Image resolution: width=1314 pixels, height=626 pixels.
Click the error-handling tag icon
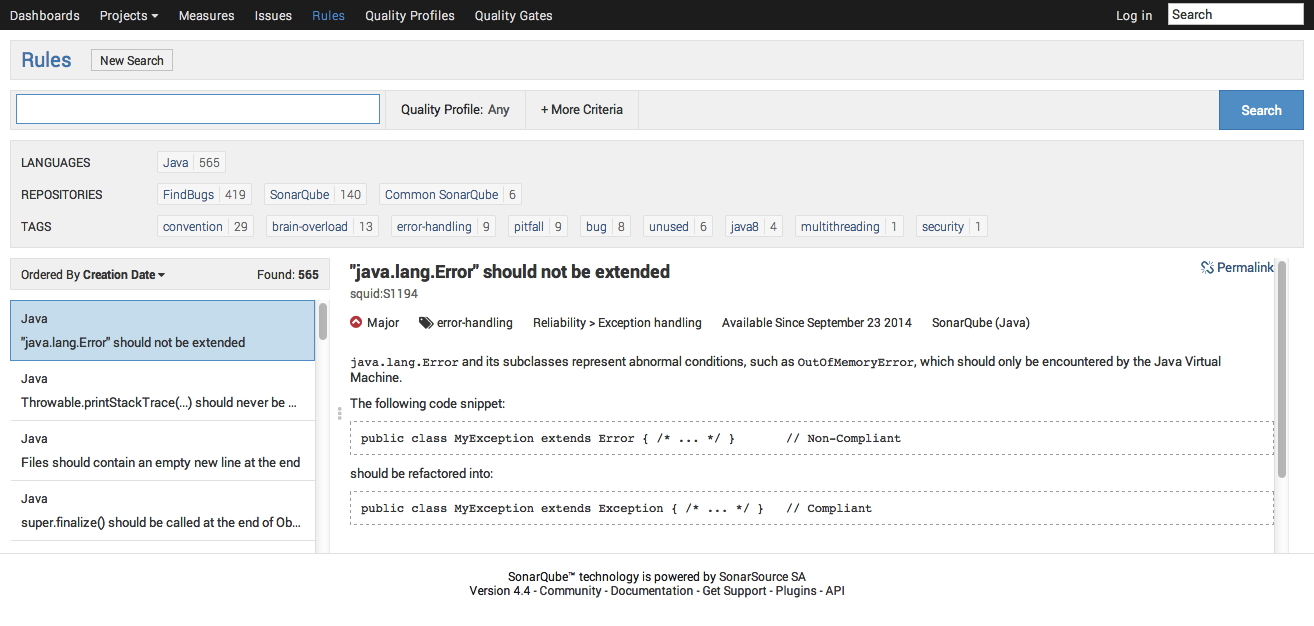(426, 323)
